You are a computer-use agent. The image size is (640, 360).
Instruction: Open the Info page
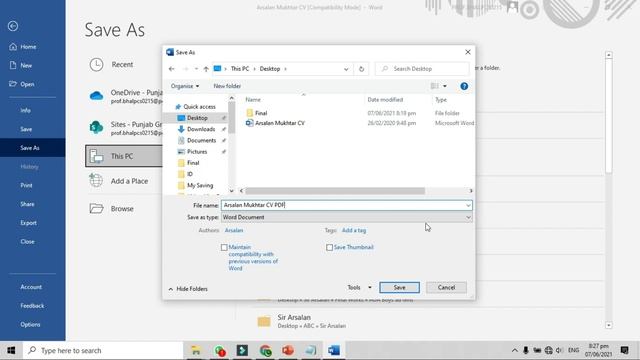coord(25,110)
